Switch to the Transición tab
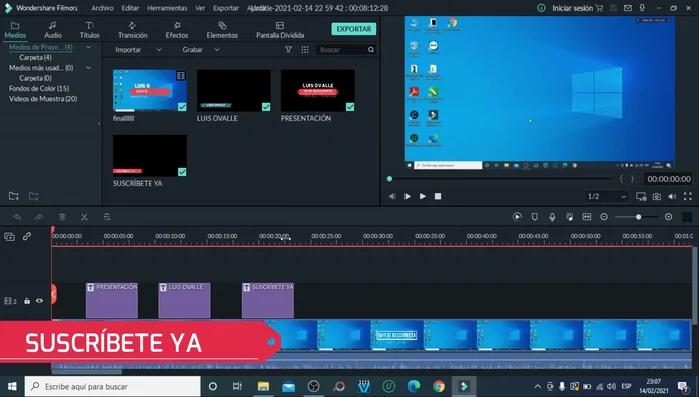The height and width of the screenshot is (397, 699). 132,30
